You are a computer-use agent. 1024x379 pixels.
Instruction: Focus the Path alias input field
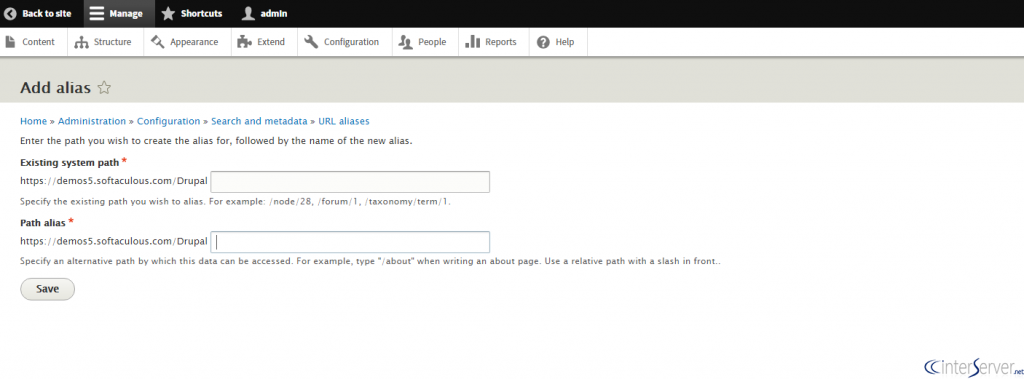pos(350,242)
